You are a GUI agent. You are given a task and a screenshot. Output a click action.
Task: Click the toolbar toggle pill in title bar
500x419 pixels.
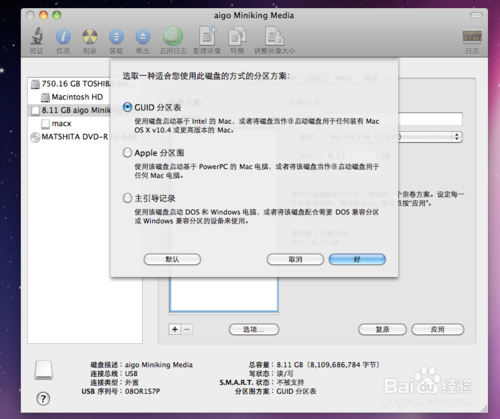pyautogui.click(x=476, y=15)
